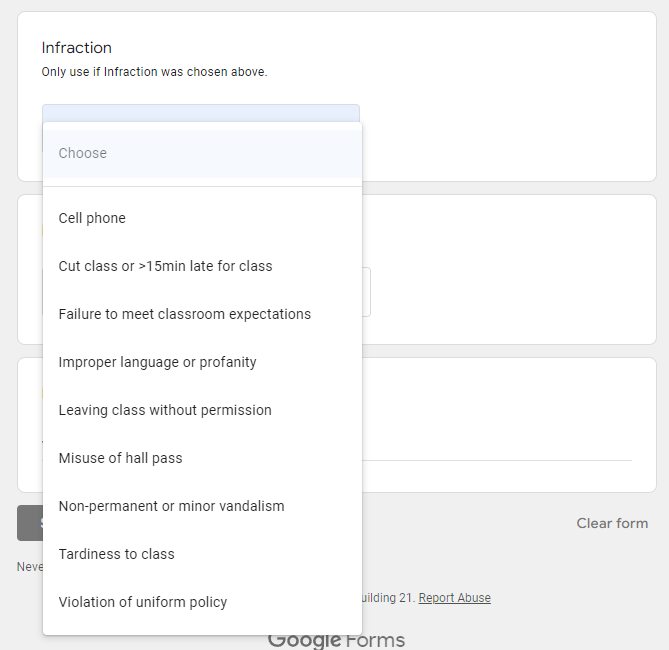The image size is (669, 650).
Task: Select the placeholder "Choose" option
Action: point(83,153)
